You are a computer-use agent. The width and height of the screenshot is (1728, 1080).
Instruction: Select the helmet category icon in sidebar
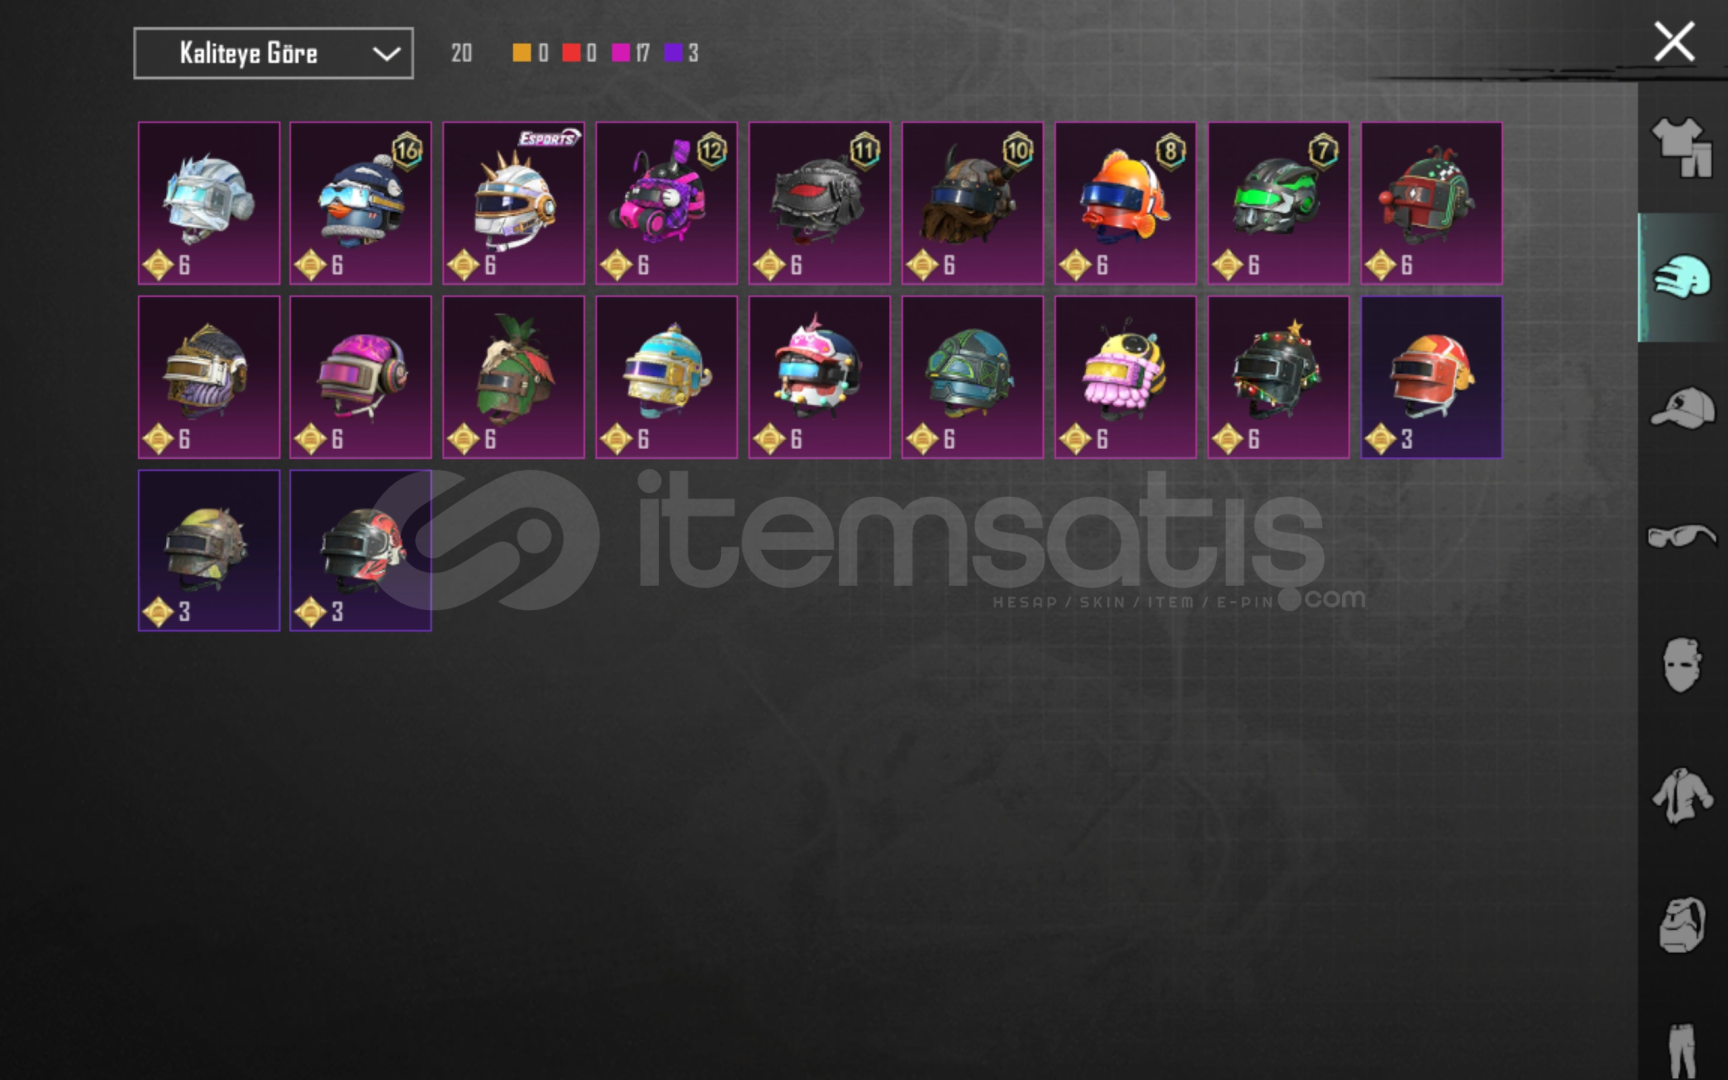pyautogui.click(x=1682, y=276)
